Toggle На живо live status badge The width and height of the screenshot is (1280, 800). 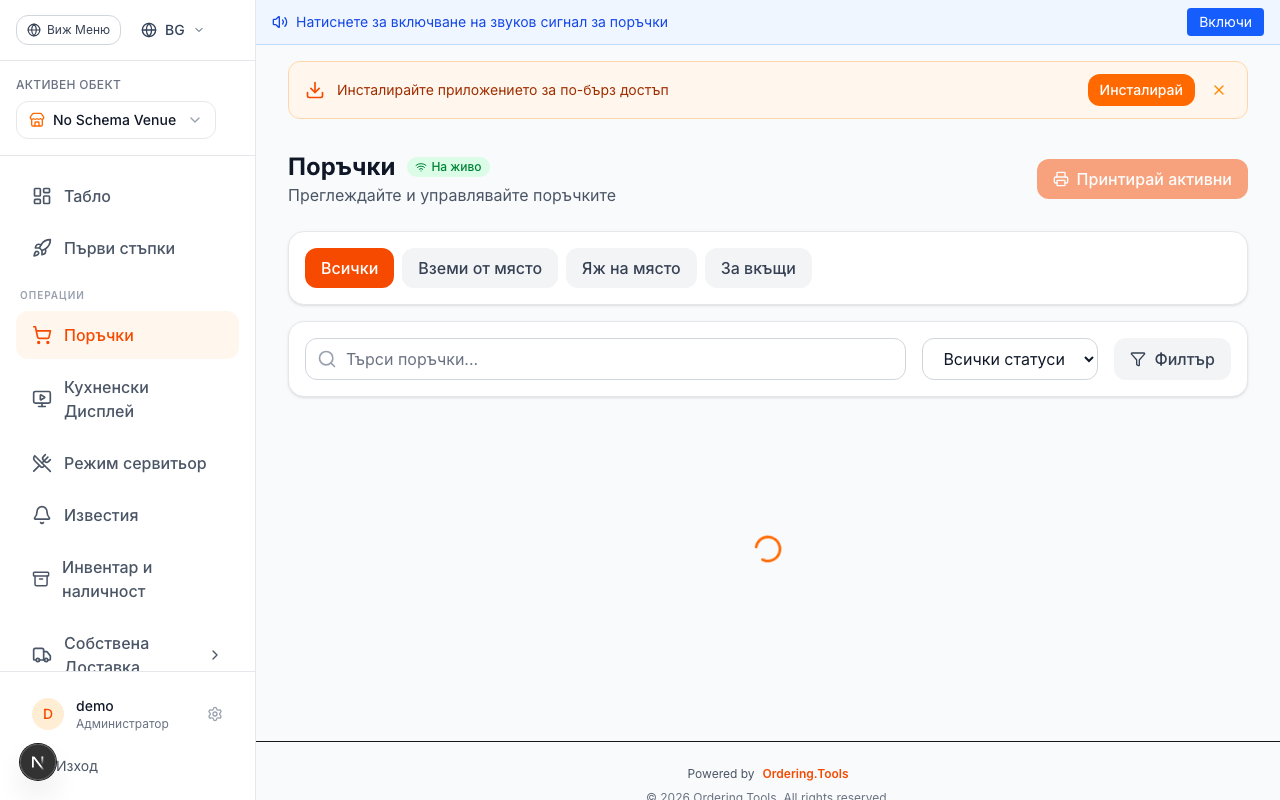click(x=448, y=167)
